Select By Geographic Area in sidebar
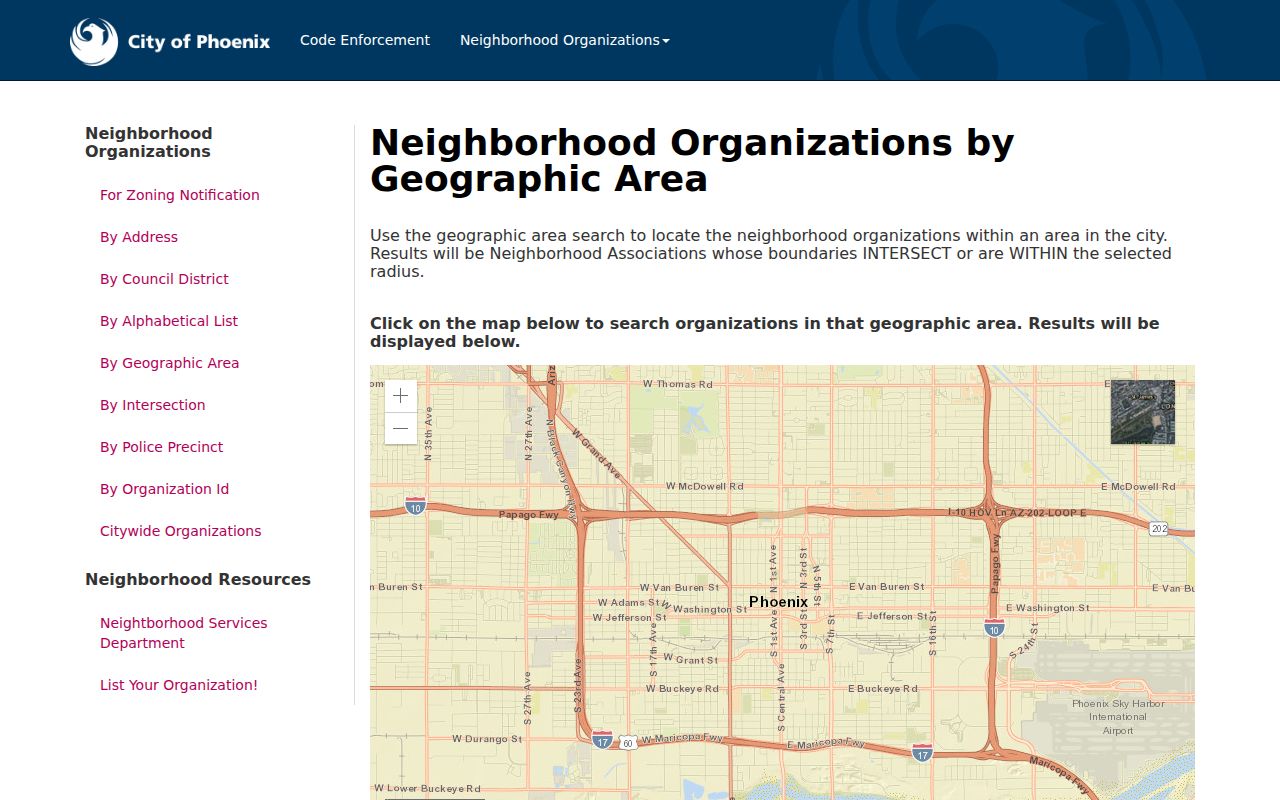1280x800 pixels. point(170,363)
